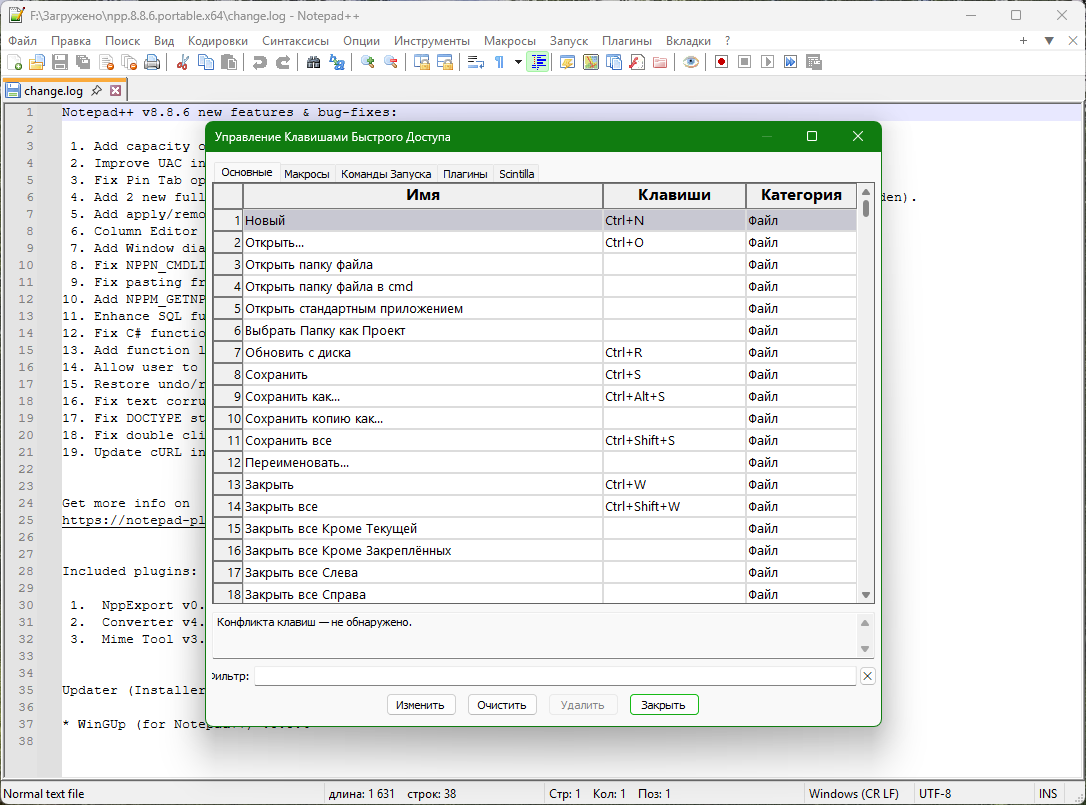
Task: Toggle file monitoring eye icon
Action: 690,62
